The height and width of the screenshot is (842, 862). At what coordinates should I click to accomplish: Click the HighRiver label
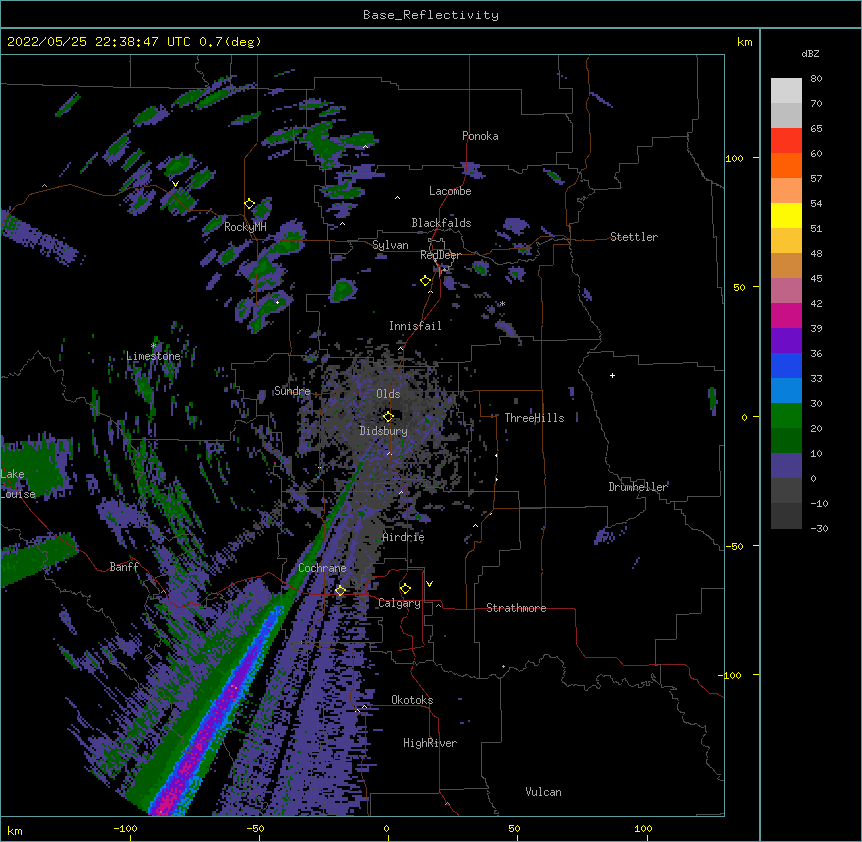(430, 743)
